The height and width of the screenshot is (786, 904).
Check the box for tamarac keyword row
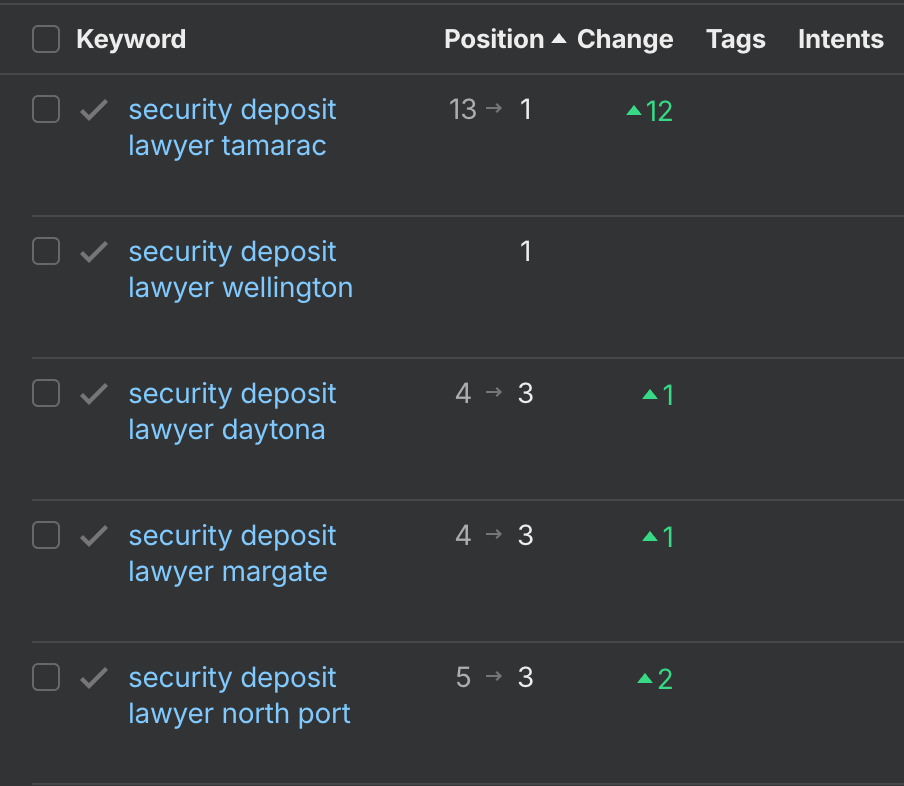click(46, 109)
